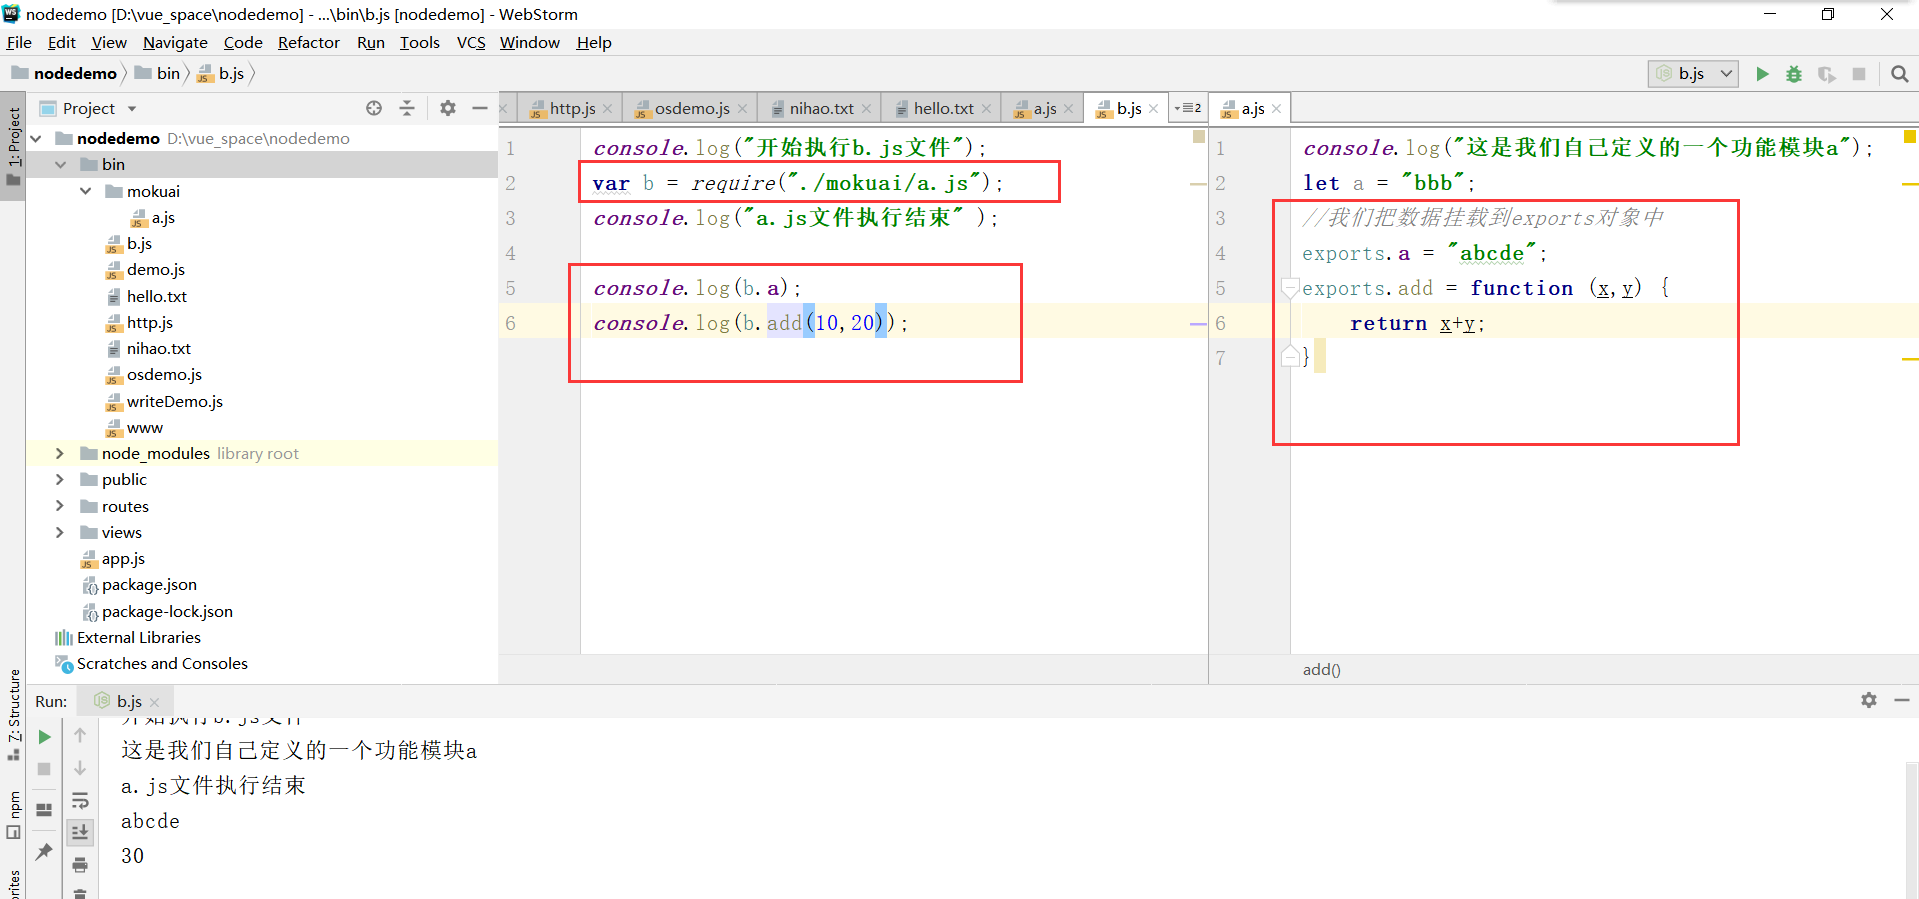Open the VCS menu
1919x899 pixels.
pos(471,43)
